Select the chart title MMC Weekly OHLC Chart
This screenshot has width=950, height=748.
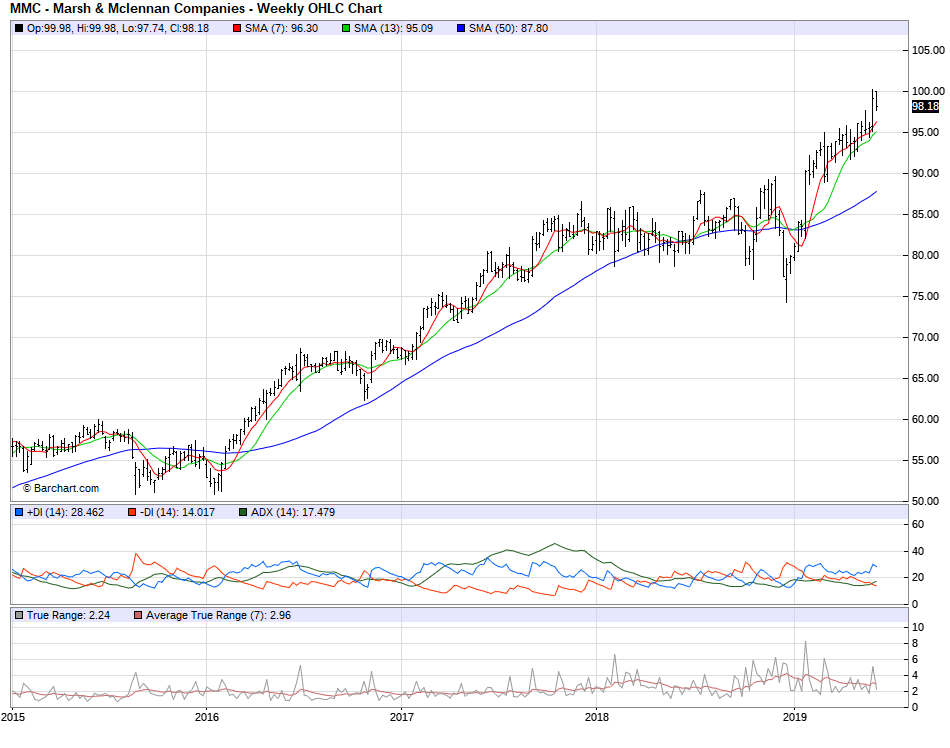click(196, 8)
